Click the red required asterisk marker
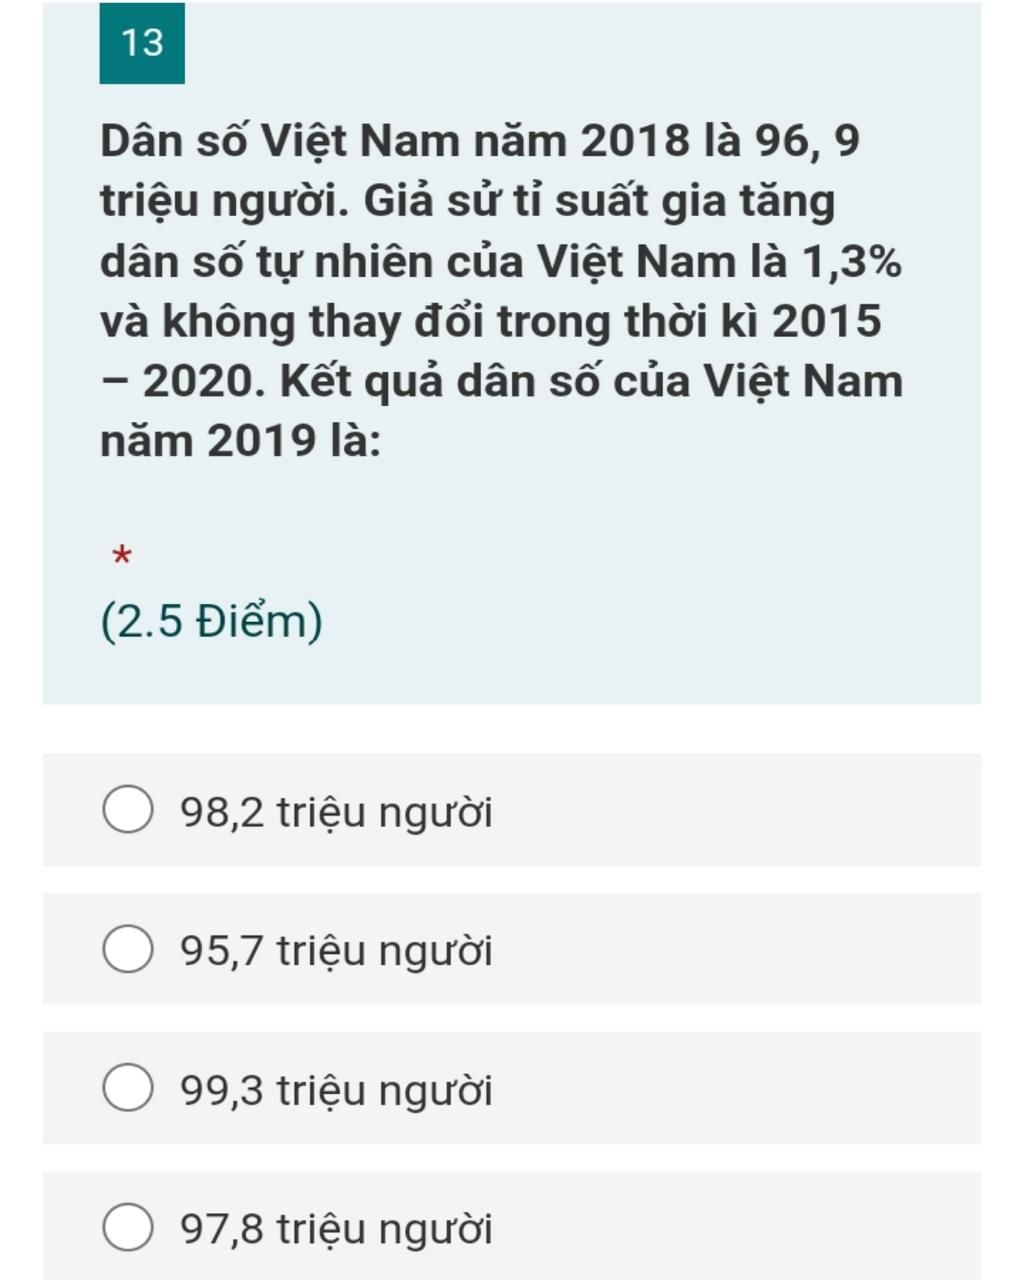Screen dimensions: 1024x1280 pyautogui.click(x=122, y=555)
